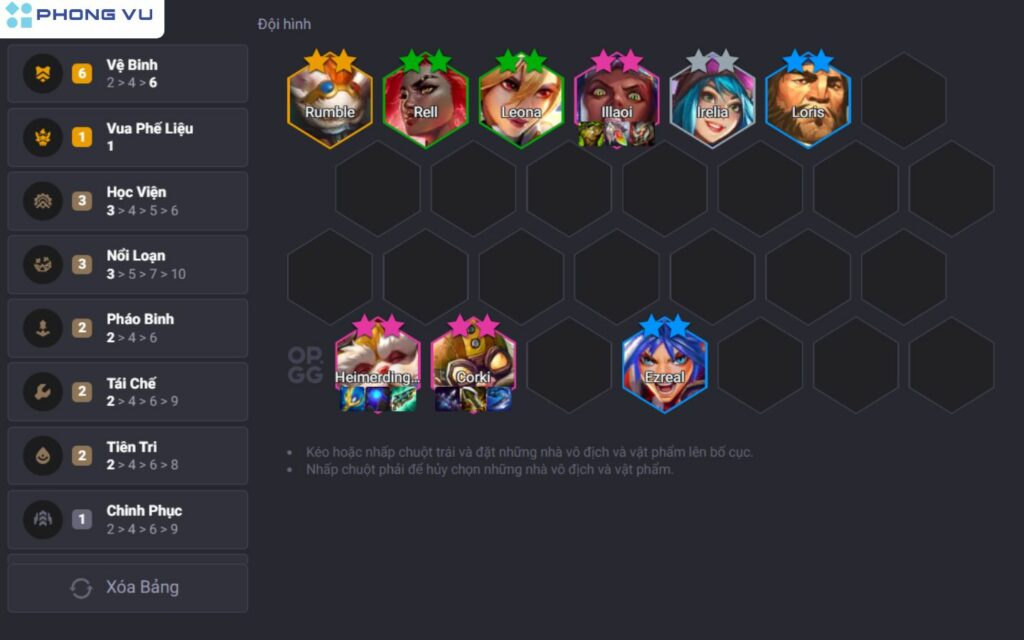
Task: Click the Chinh Phục trait row
Action: [128, 519]
